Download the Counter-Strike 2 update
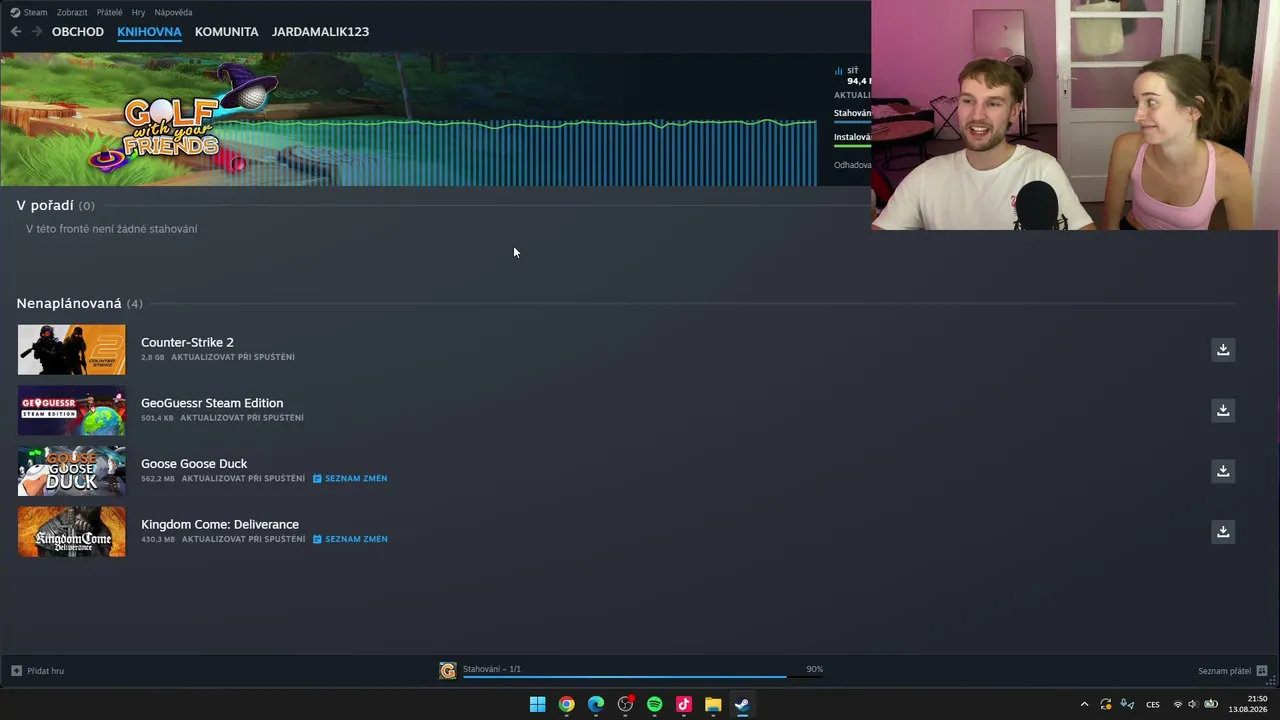The height and width of the screenshot is (720, 1280). [1222, 350]
